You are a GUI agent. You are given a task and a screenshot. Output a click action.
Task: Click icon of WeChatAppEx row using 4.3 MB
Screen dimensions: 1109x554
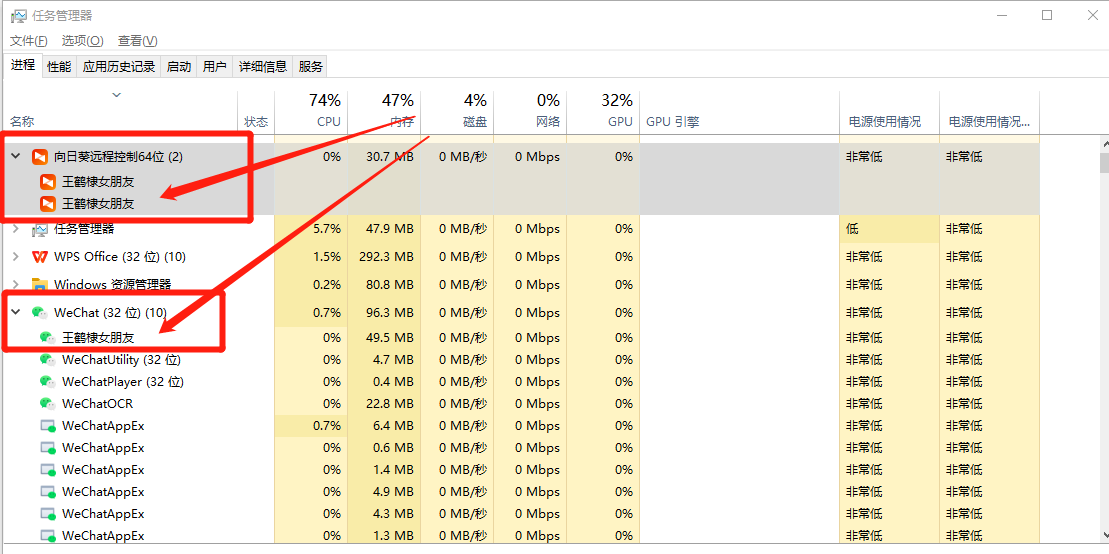(x=47, y=514)
